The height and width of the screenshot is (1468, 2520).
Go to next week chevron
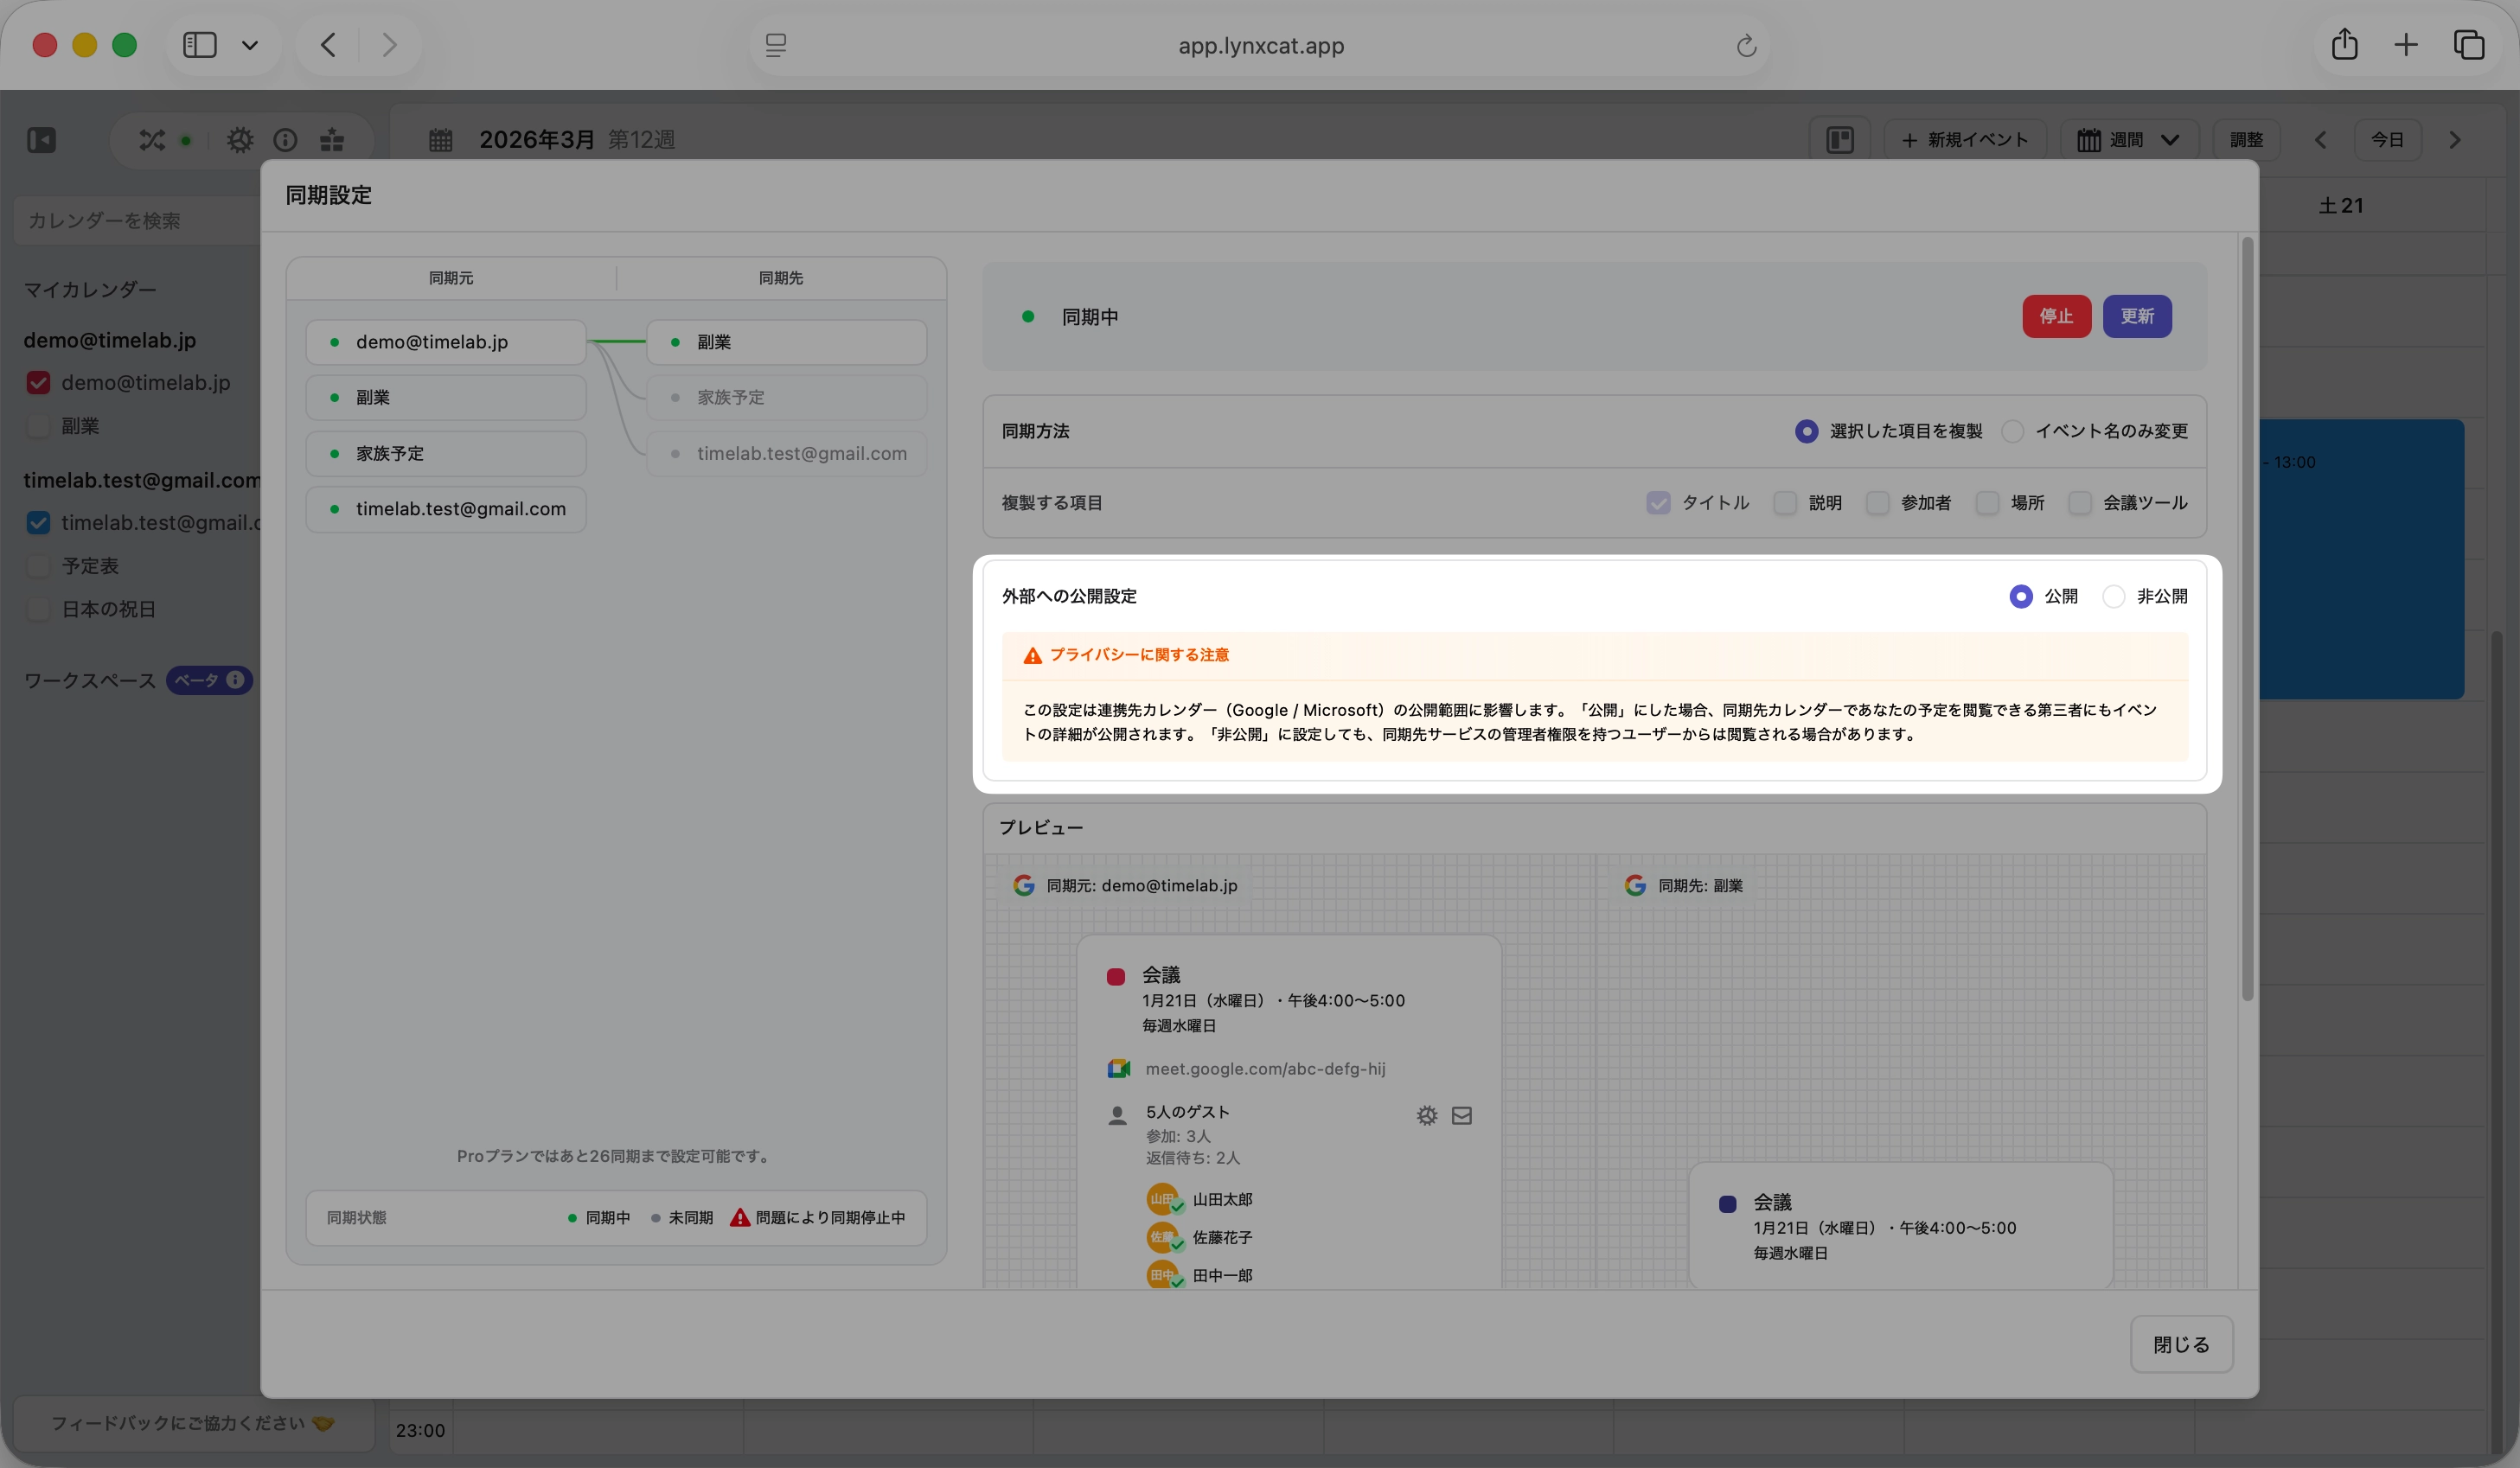tap(2455, 140)
